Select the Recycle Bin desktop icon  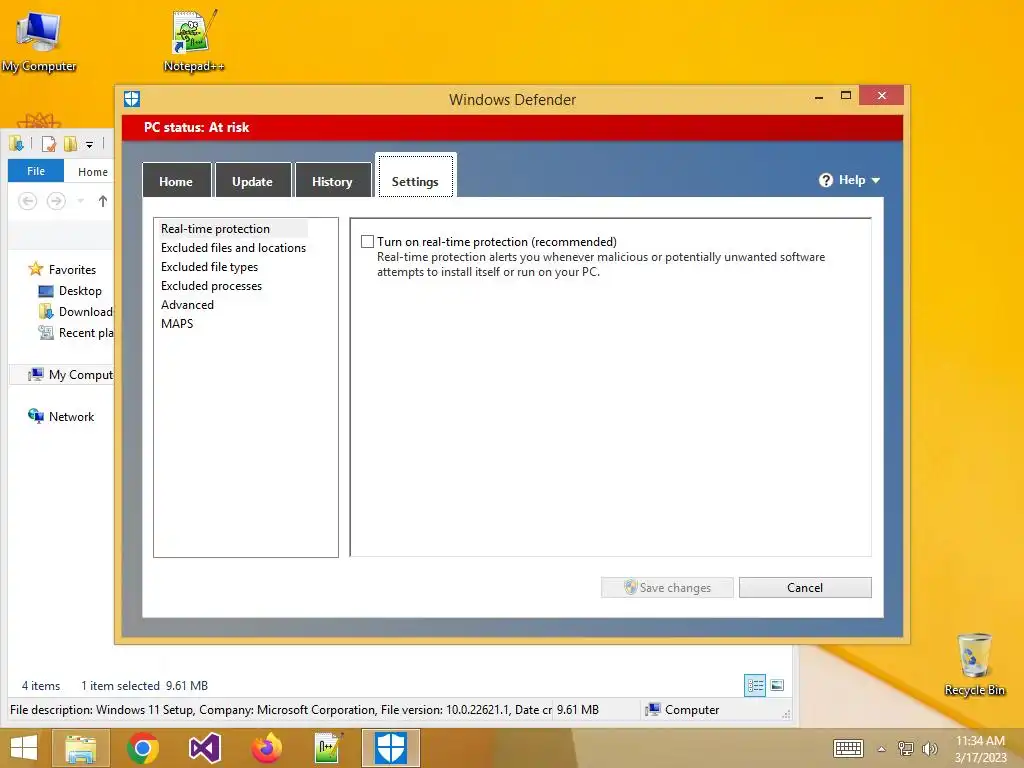974,664
